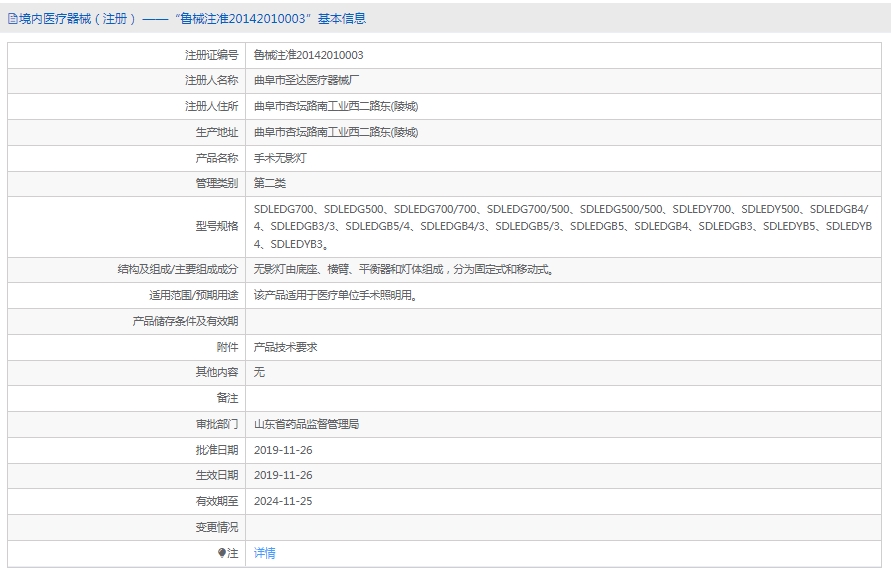The height and width of the screenshot is (577, 891).
Task: Select 其他内容 value 无
Action: pyautogui.click(x=259, y=372)
